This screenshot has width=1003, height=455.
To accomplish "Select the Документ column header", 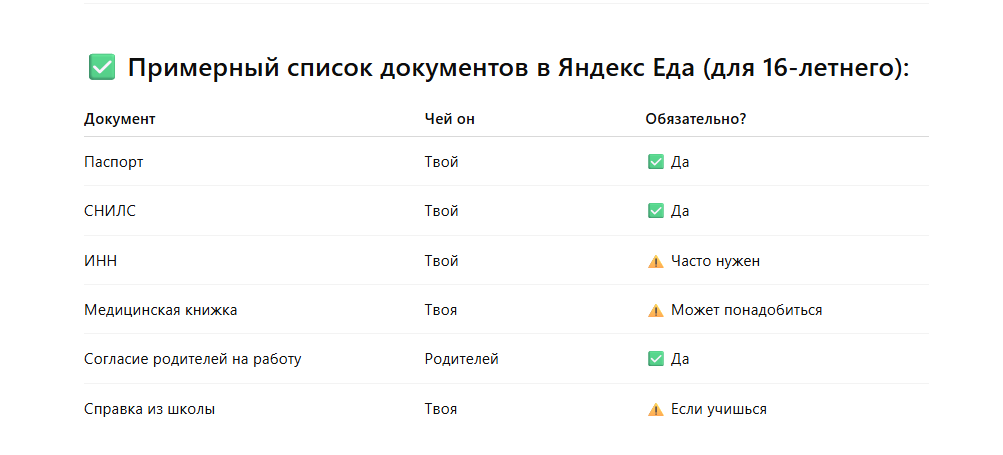I will [x=120, y=119].
